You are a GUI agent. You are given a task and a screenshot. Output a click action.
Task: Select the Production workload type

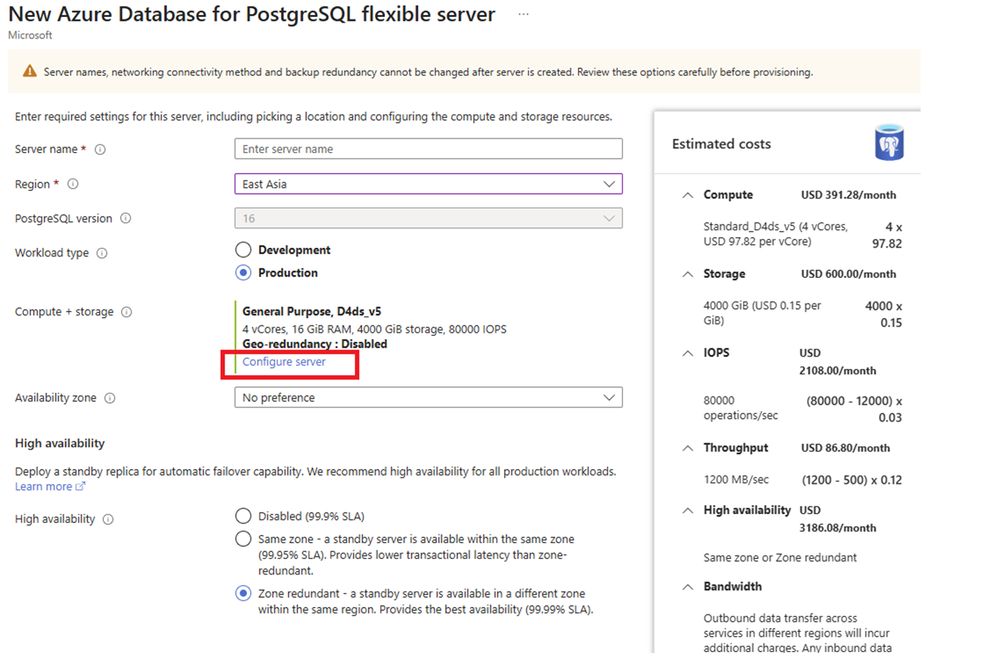tap(243, 272)
